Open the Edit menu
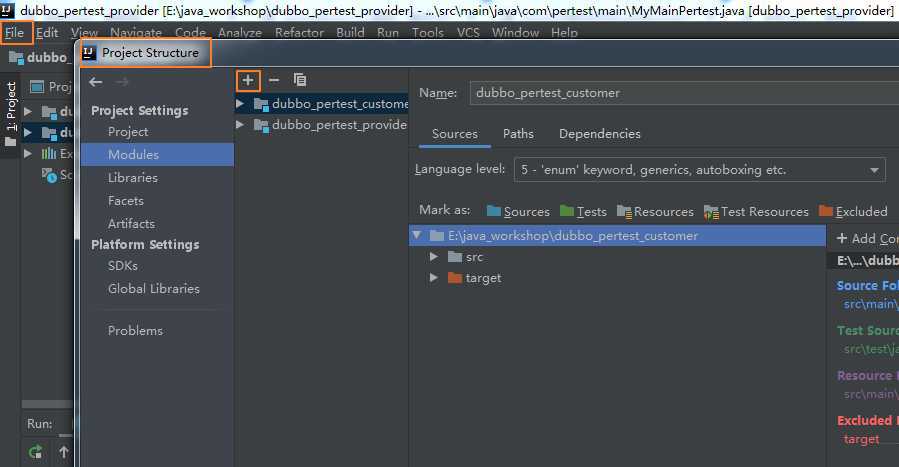 (x=47, y=33)
